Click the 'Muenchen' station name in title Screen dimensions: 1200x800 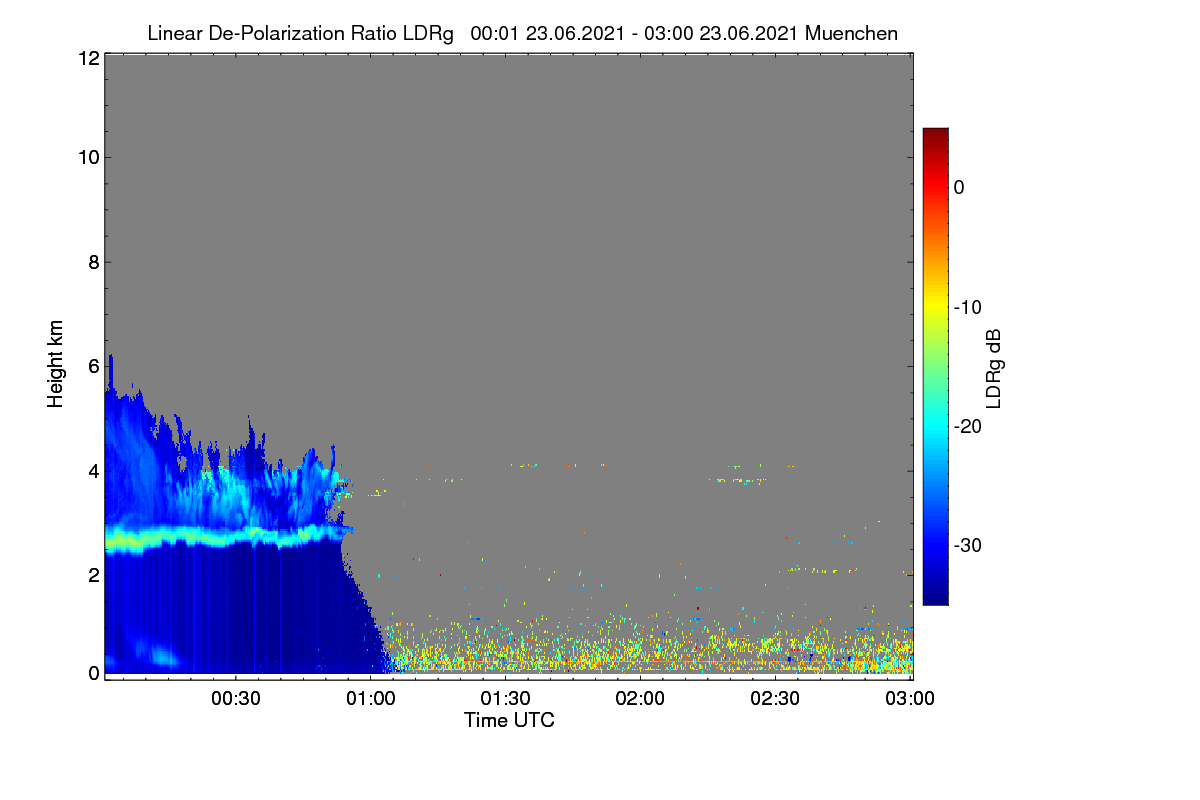[851, 33]
